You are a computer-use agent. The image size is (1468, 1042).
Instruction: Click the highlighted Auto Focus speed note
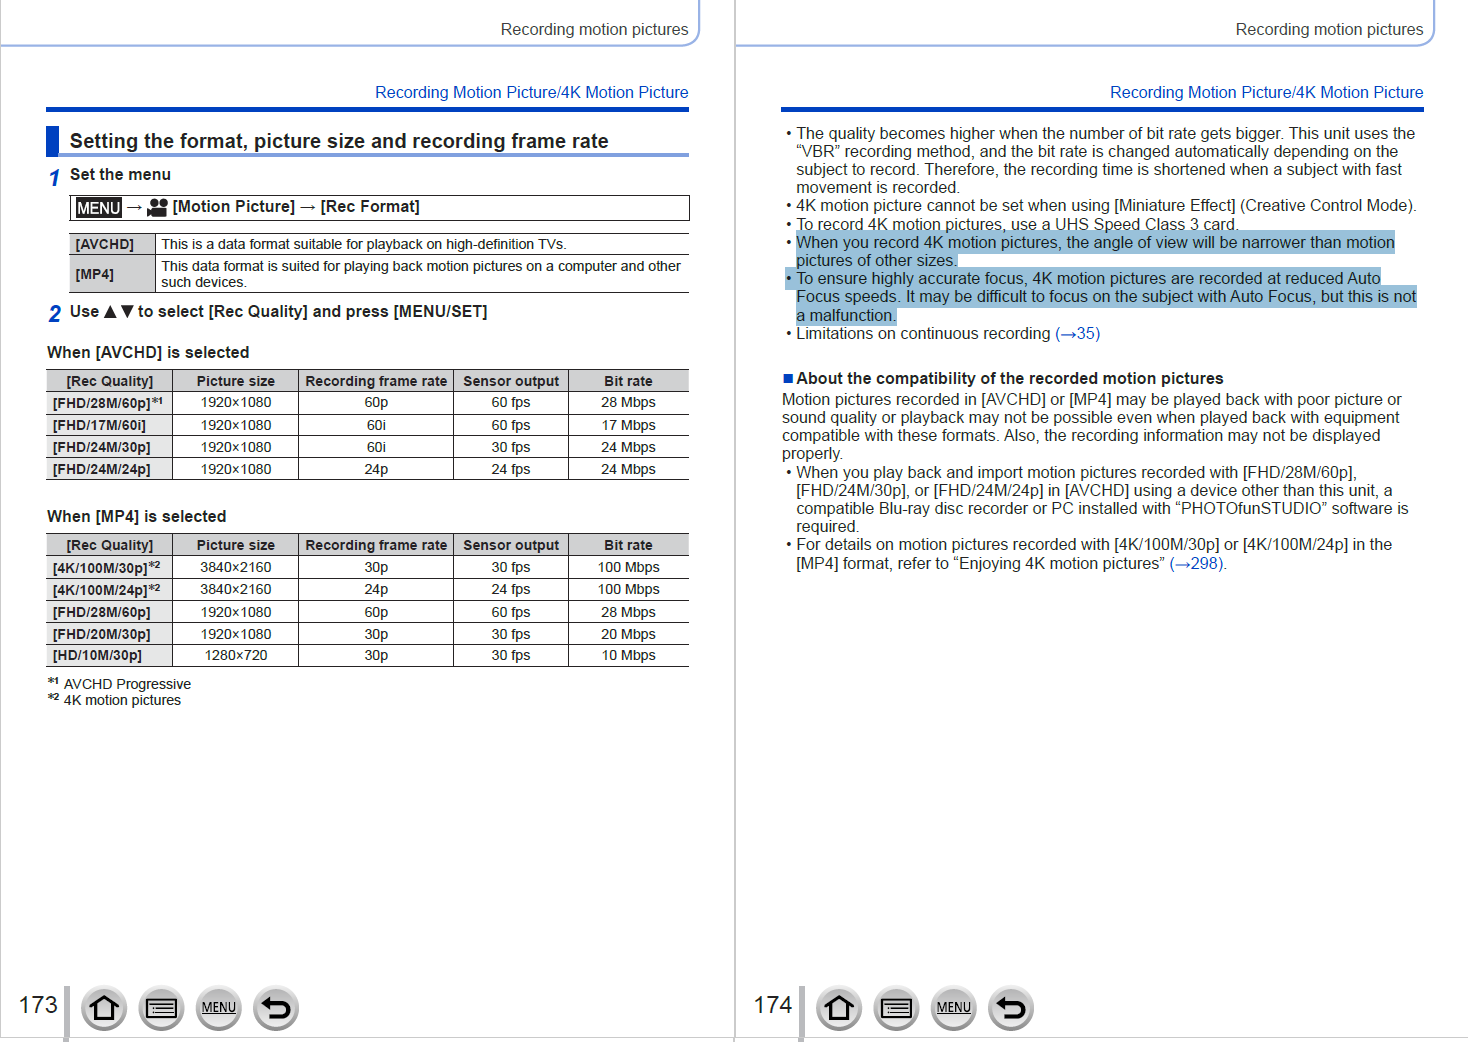click(x=1106, y=297)
